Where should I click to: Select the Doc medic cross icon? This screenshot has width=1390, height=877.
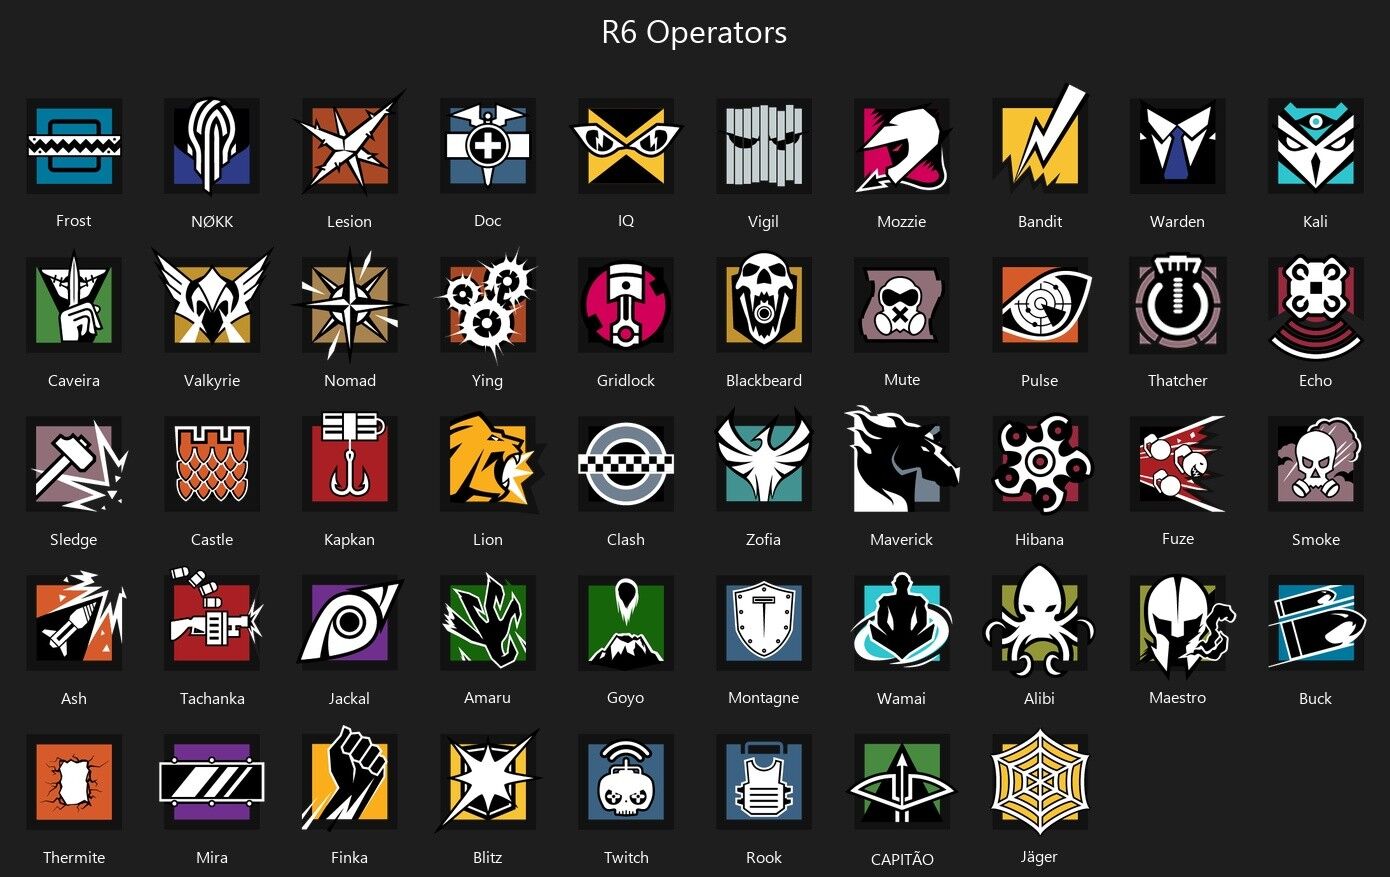(488, 146)
